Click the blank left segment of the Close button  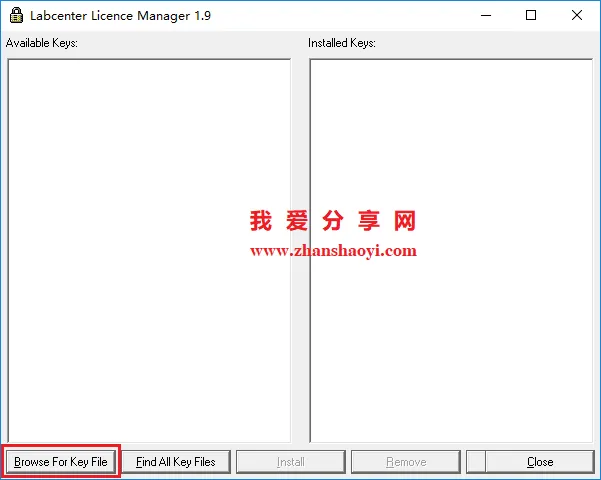coord(476,462)
